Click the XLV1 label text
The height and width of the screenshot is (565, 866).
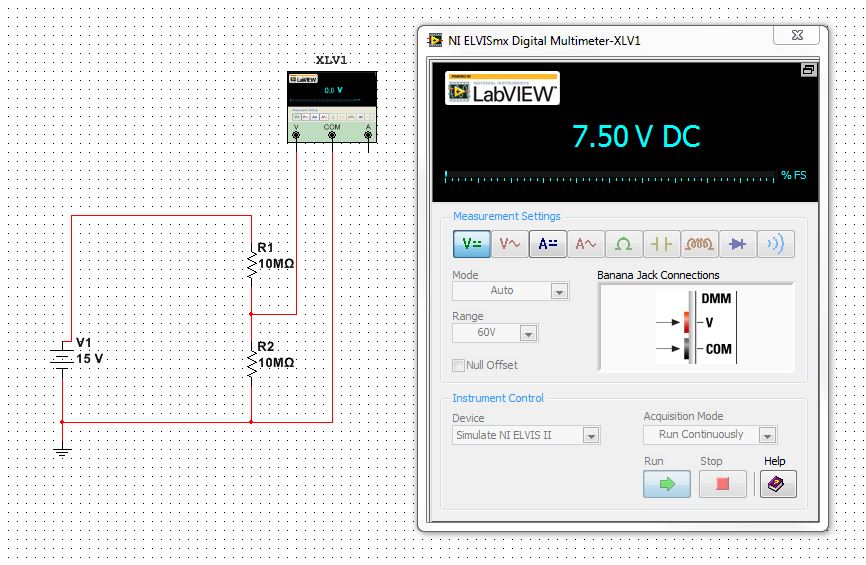pyautogui.click(x=331, y=60)
